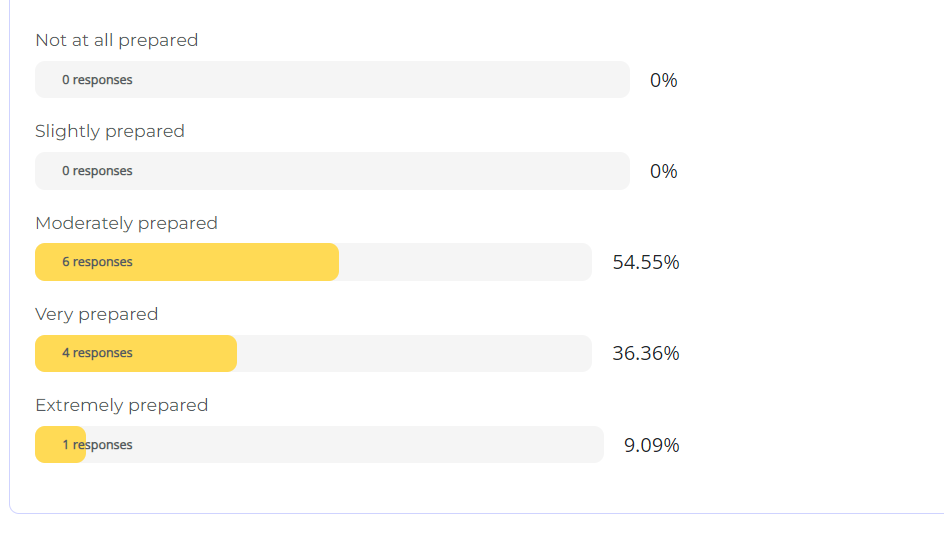The image size is (944, 540).
Task: Click the "Very prepared" label
Action: (96, 314)
